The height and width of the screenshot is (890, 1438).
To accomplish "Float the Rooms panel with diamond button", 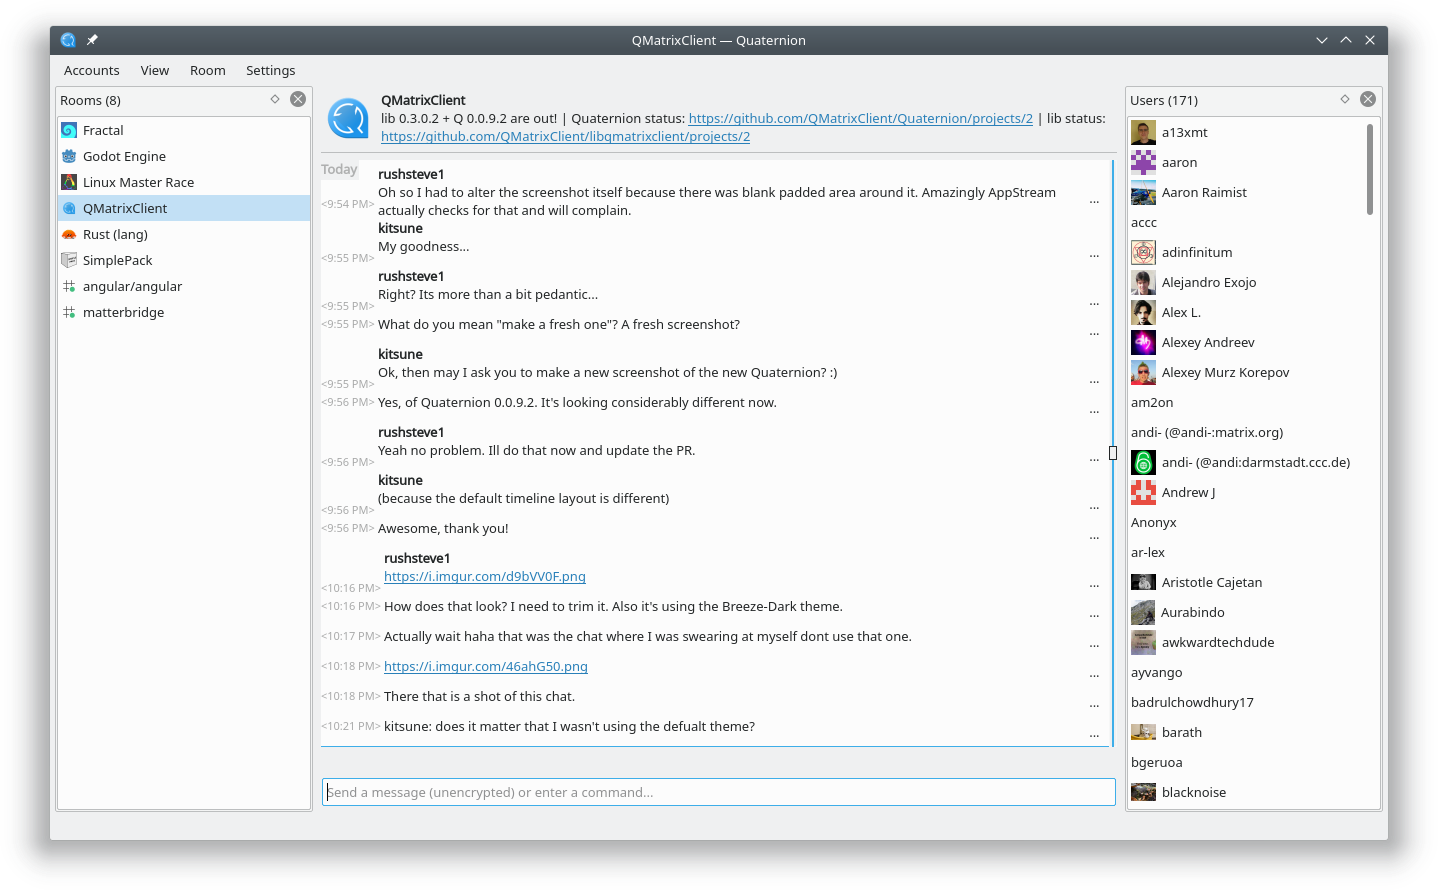I will tap(275, 99).
